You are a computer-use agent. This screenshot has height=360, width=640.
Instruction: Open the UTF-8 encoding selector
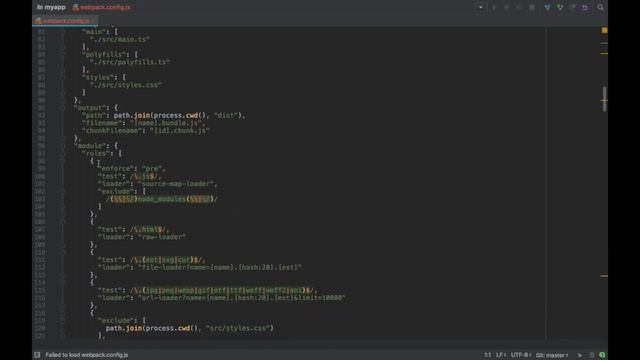point(521,355)
